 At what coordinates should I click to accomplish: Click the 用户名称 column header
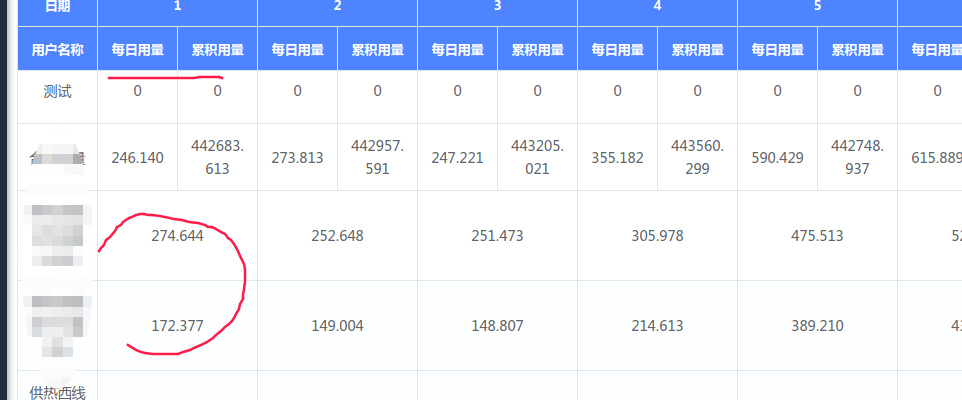[57, 49]
